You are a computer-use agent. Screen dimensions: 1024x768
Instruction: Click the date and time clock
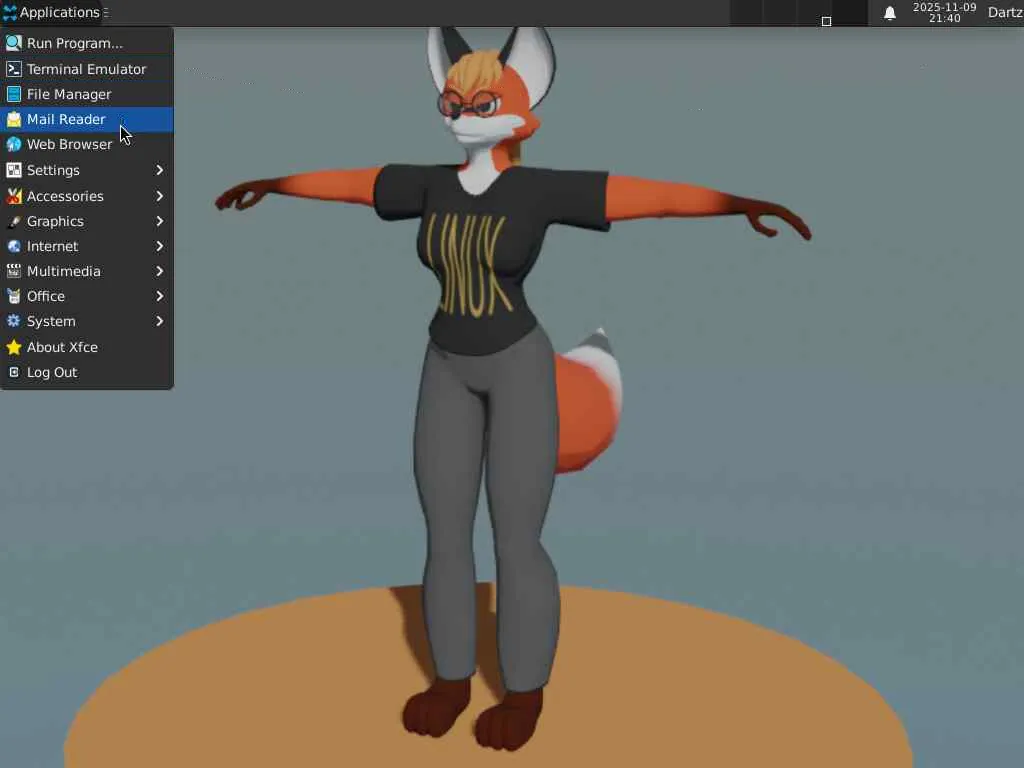tap(944, 12)
